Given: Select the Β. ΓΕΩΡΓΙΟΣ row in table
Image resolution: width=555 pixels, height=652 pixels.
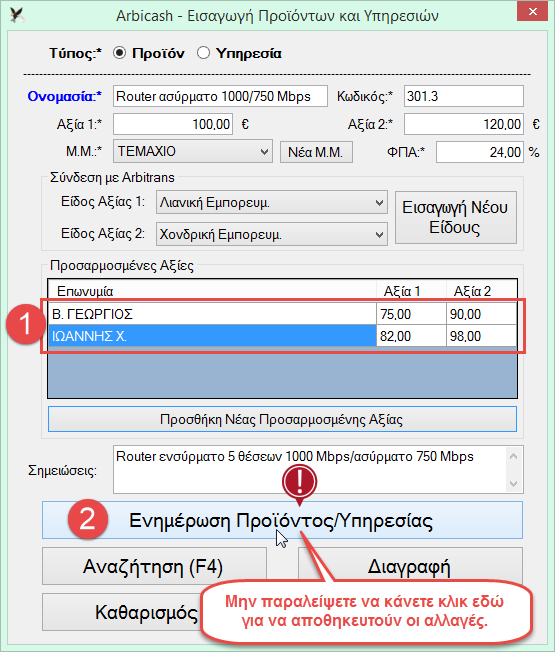Looking at the screenshot, I should [x=282, y=314].
